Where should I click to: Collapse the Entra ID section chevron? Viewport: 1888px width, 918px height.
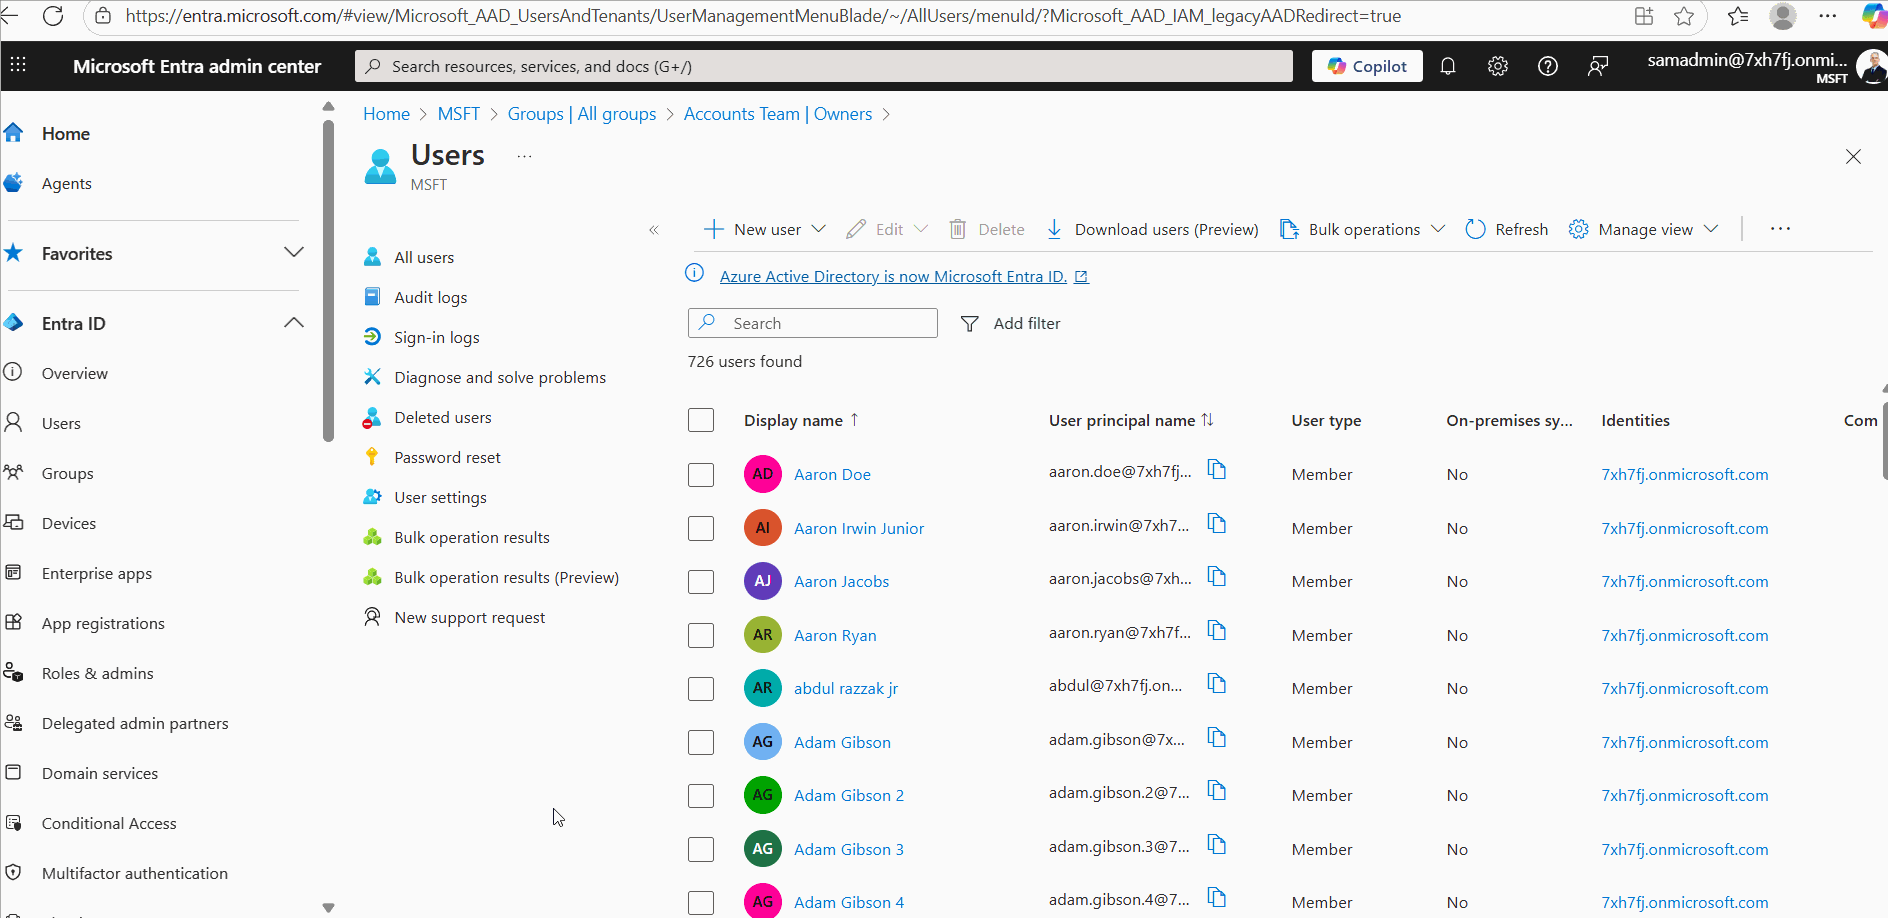[x=293, y=322]
